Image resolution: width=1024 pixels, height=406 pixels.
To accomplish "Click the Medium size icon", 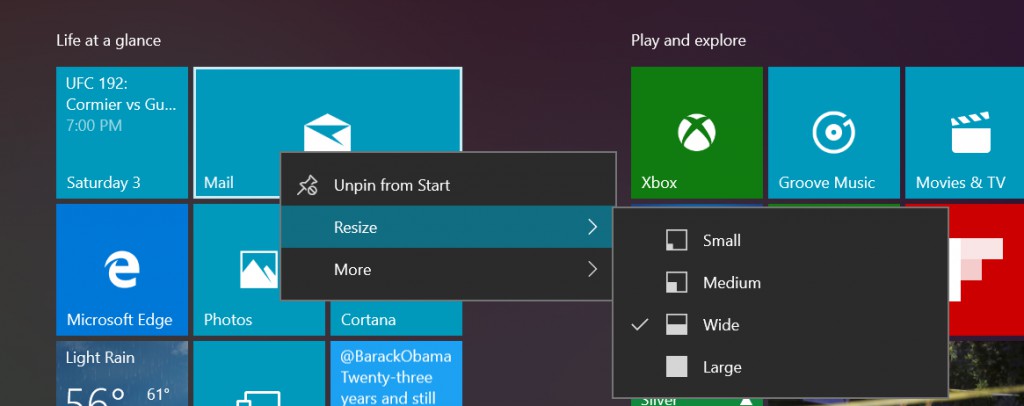I will tap(677, 283).
